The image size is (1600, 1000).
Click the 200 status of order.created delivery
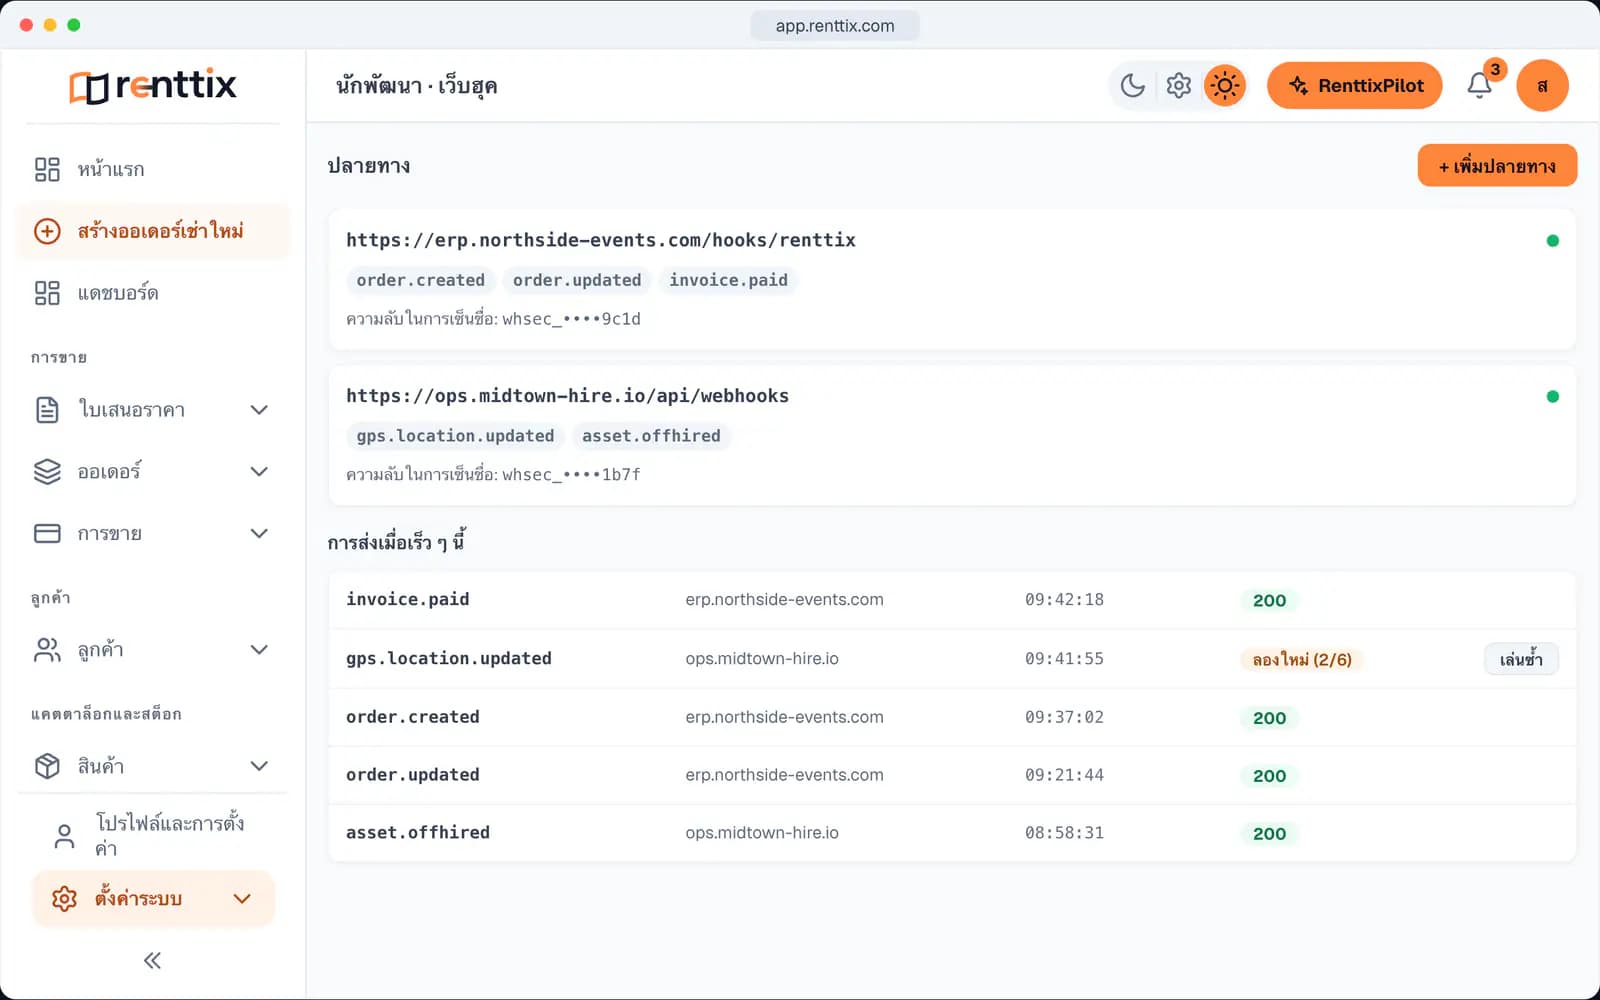1269,718
